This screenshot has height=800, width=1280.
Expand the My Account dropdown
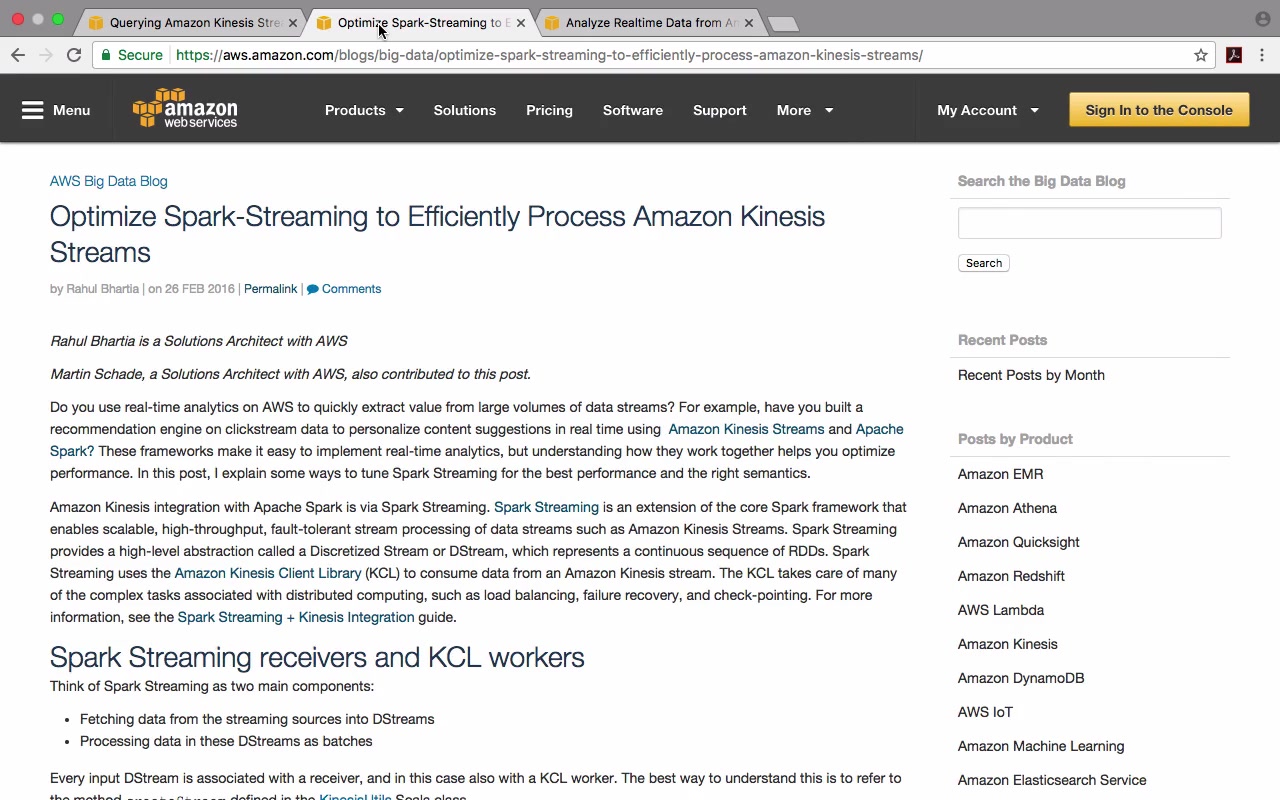(988, 110)
